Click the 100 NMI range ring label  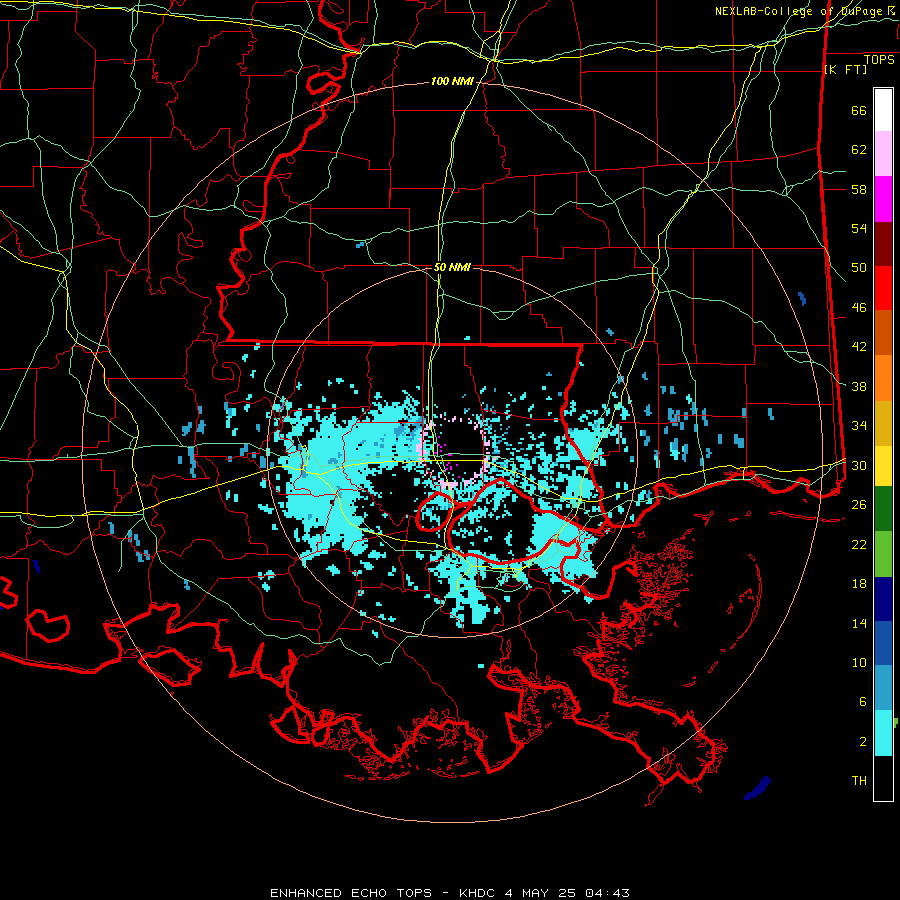pos(452,82)
